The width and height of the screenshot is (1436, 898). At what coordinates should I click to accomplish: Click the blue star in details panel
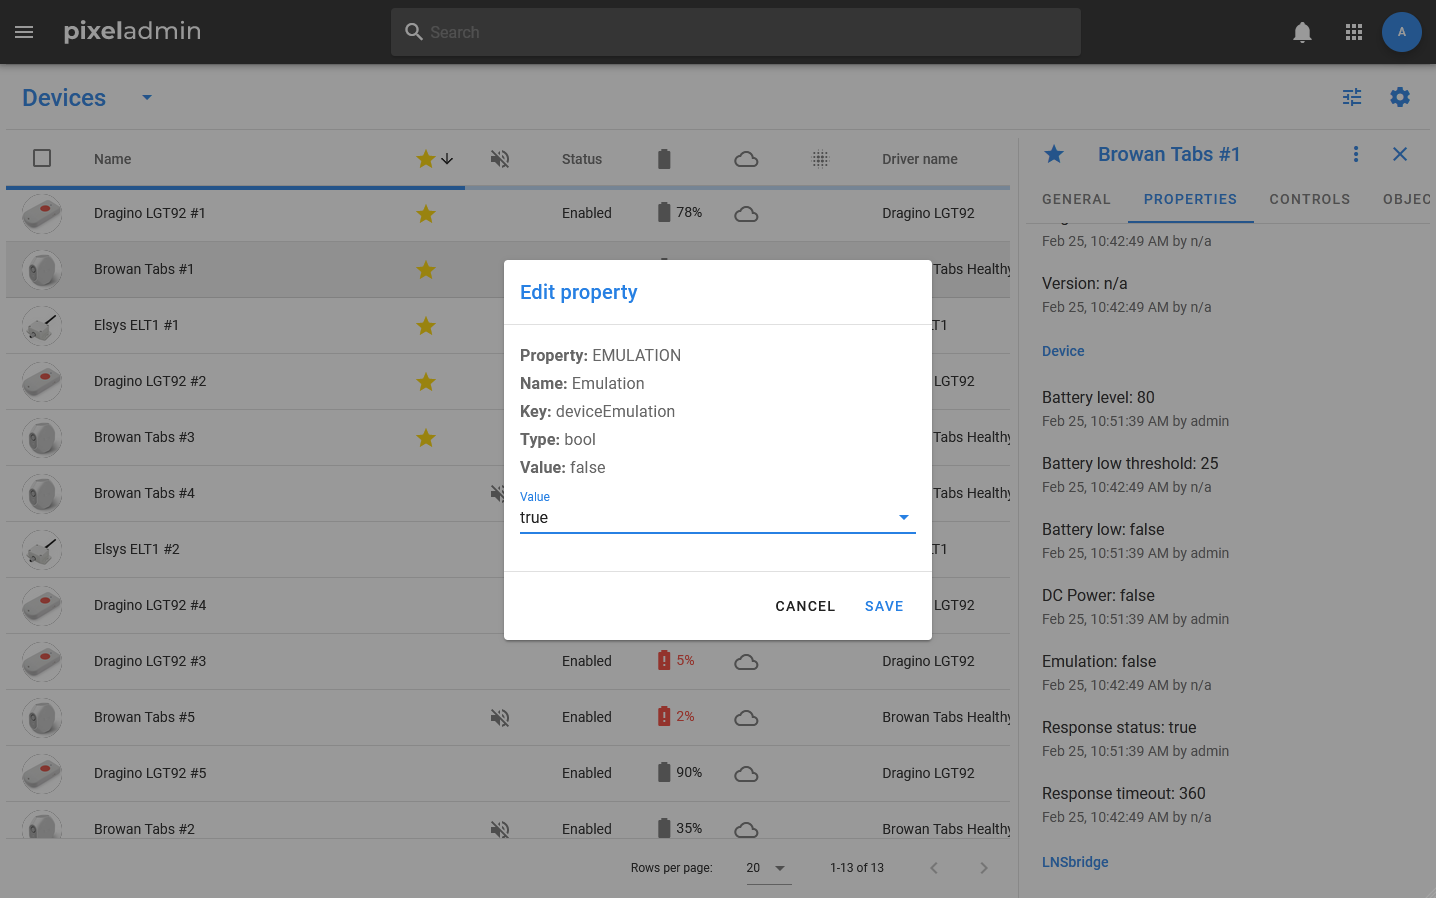pyautogui.click(x=1054, y=154)
